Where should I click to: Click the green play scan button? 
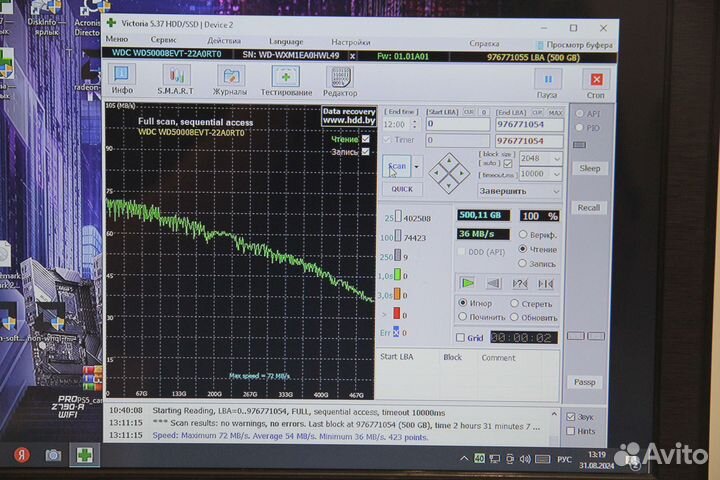click(x=467, y=283)
